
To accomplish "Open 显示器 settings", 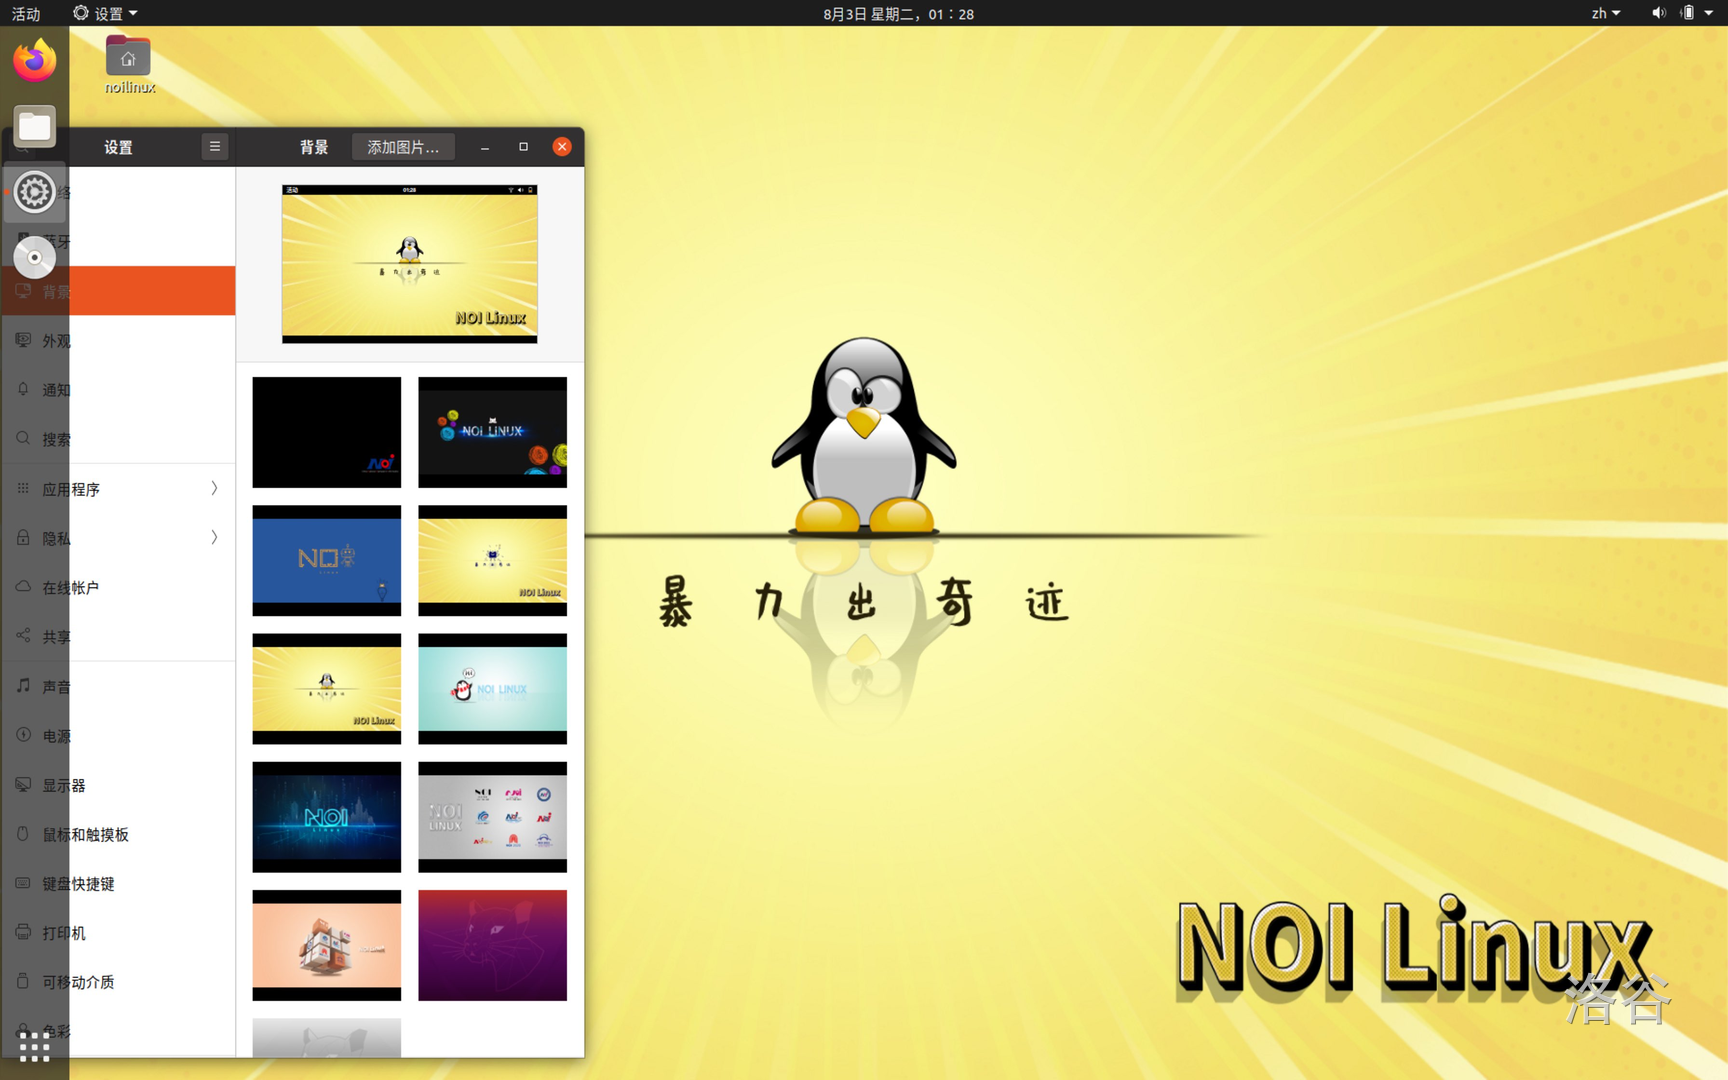I will tap(118, 785).
